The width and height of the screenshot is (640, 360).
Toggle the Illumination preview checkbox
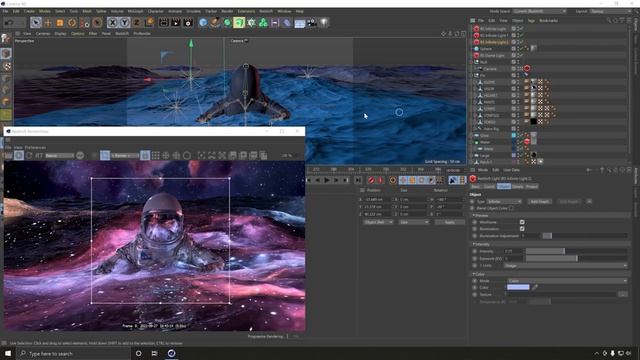pyautogui.click(x=522, y=229)
